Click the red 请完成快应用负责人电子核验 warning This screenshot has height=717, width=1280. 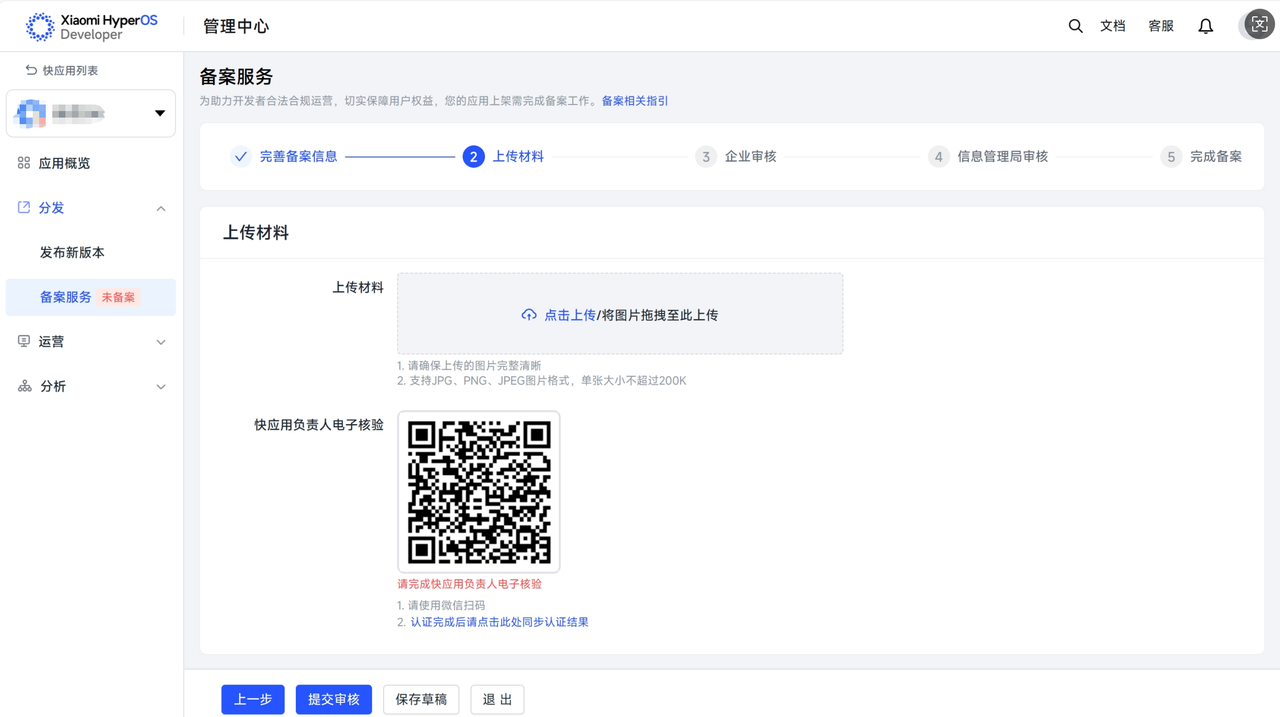470,584
